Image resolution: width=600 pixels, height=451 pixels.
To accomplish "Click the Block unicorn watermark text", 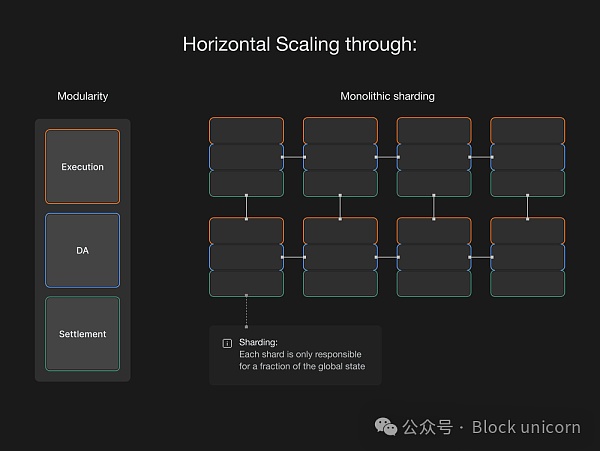I will click(526, 426).
